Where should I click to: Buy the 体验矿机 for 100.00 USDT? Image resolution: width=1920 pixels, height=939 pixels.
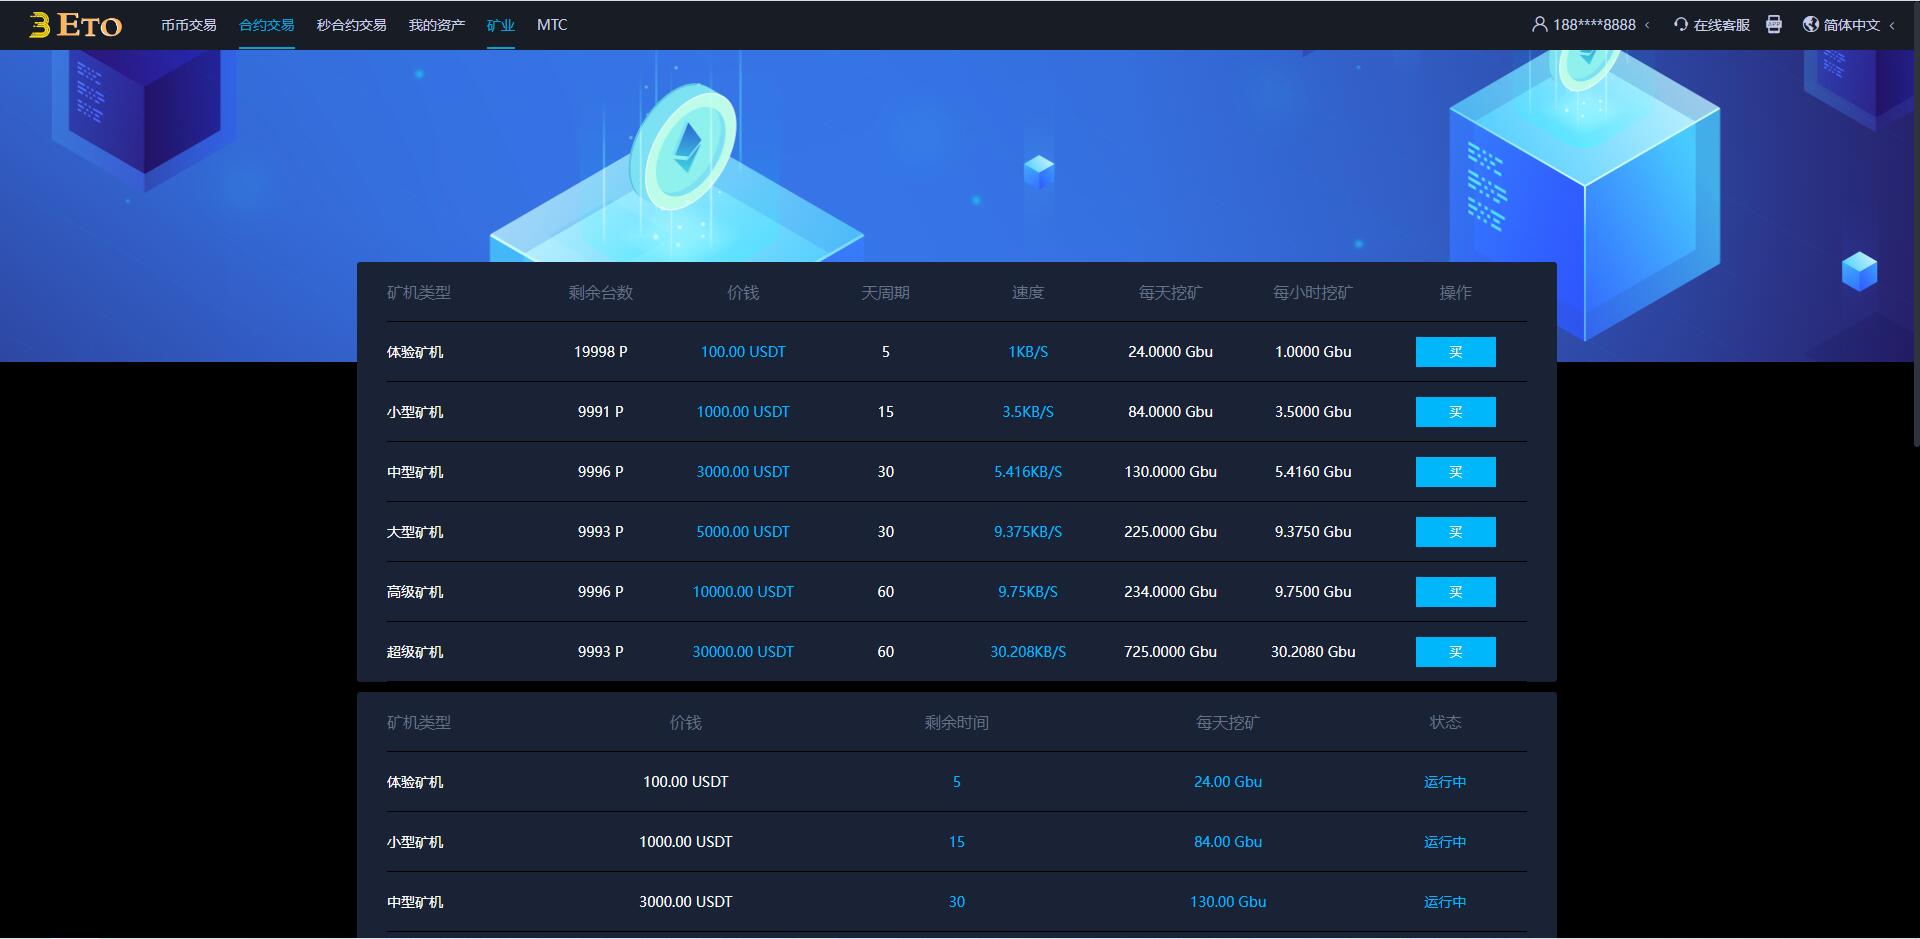(x=1455, y=352)
